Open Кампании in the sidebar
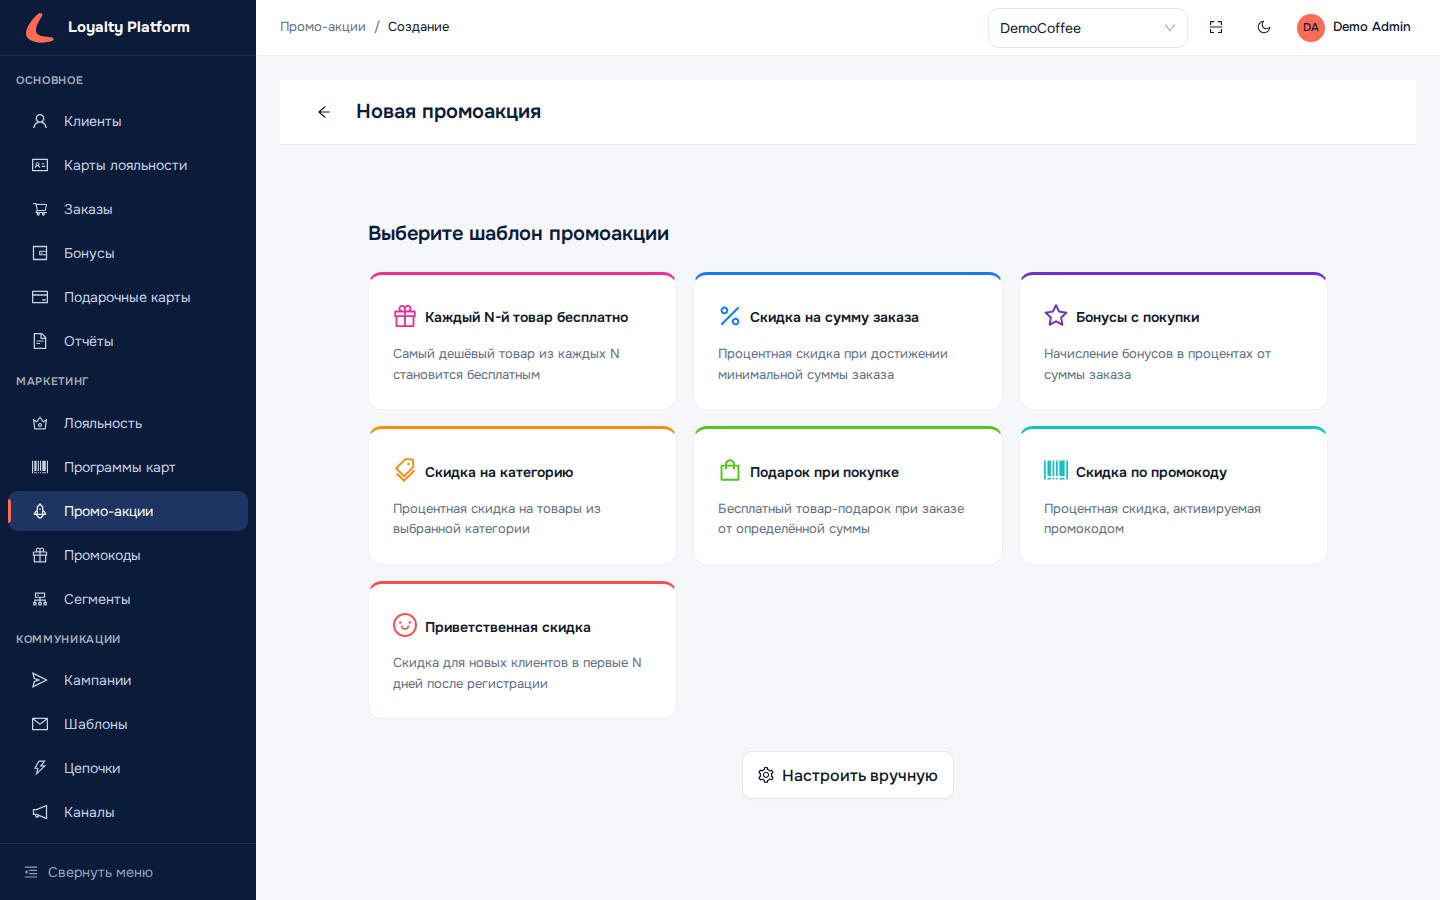1440x900 pixels. pos(128,680)
